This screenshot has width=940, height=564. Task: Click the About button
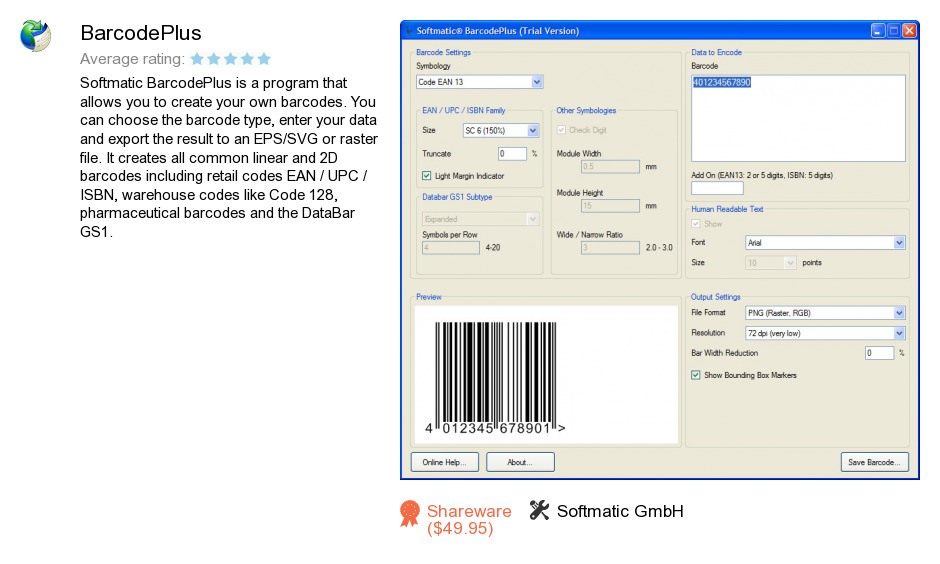click(520, 462)
